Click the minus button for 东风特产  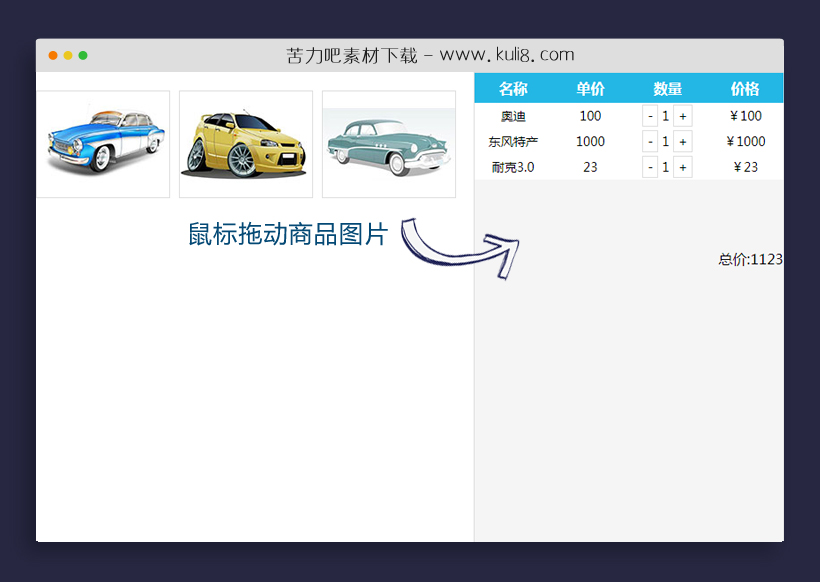(650, 141)
